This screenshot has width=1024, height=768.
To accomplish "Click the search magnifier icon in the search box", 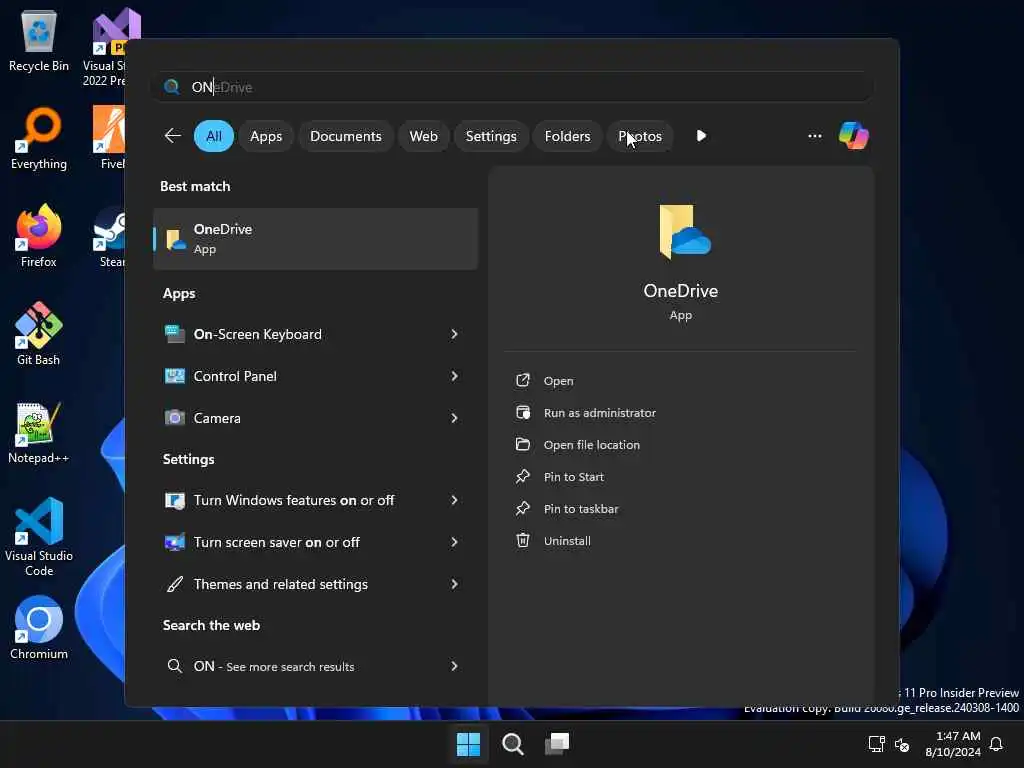I will click(172, 87).
